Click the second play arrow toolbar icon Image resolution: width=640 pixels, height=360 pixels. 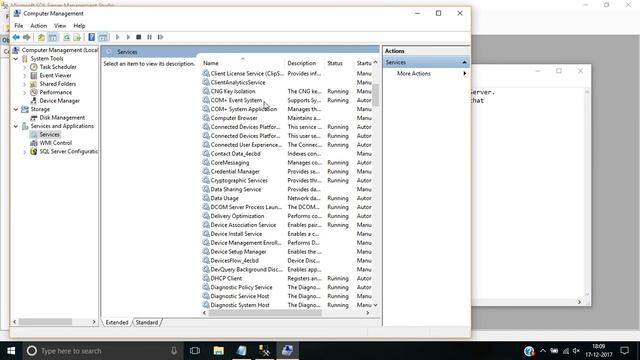point(128,37)
